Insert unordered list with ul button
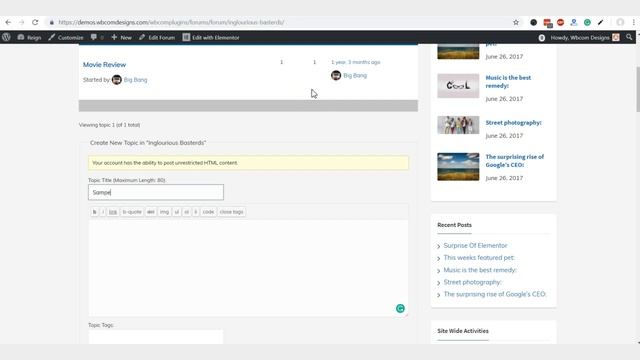Viewport: 640px width, 360px height. [177, 212]
